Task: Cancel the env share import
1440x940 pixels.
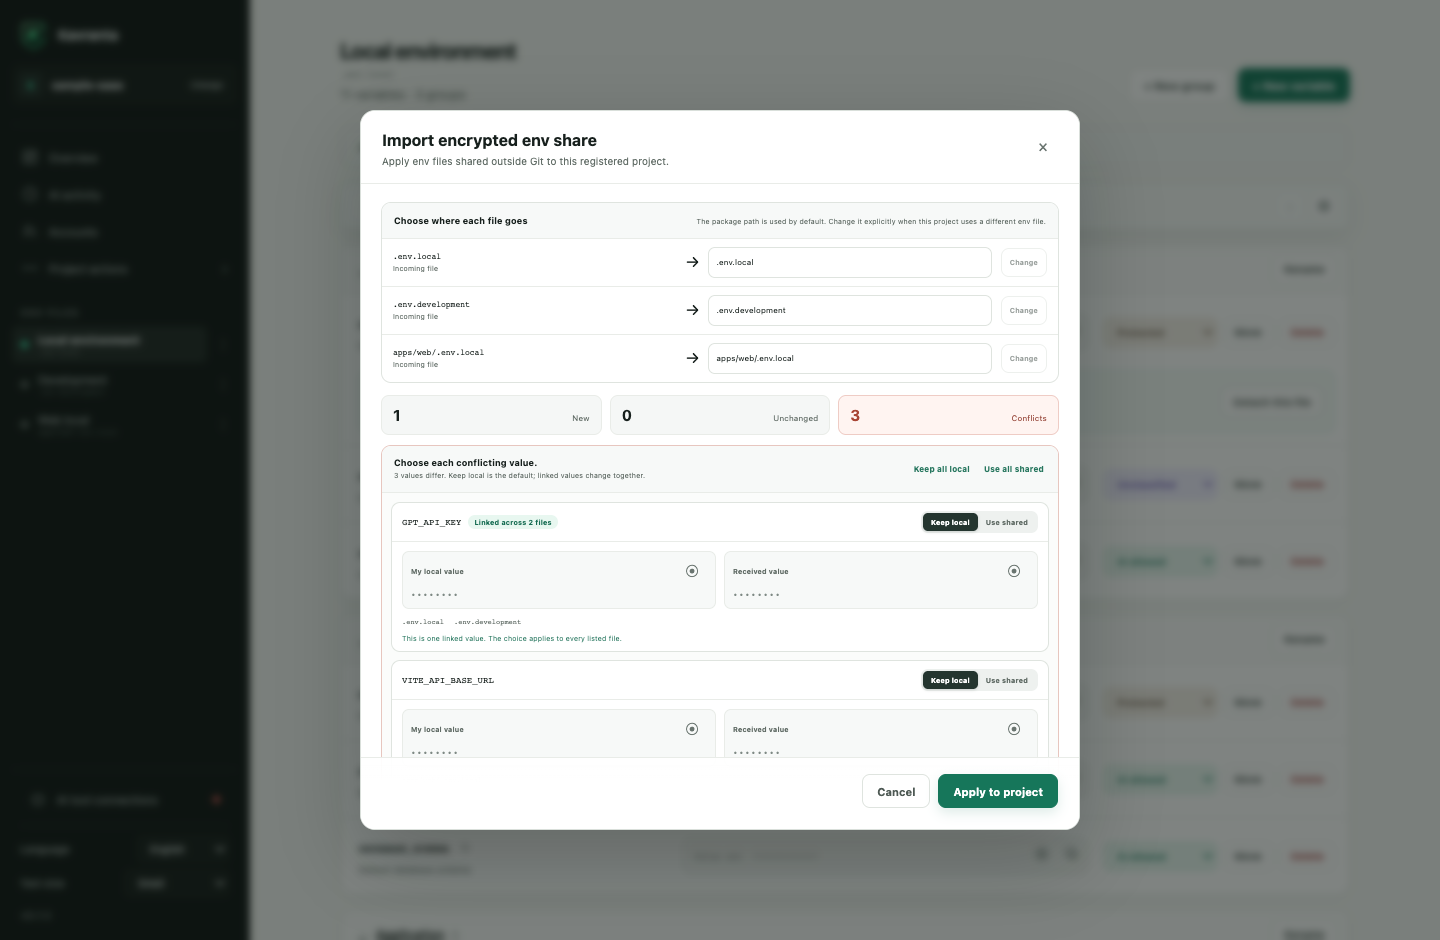Action: (896, 791)
